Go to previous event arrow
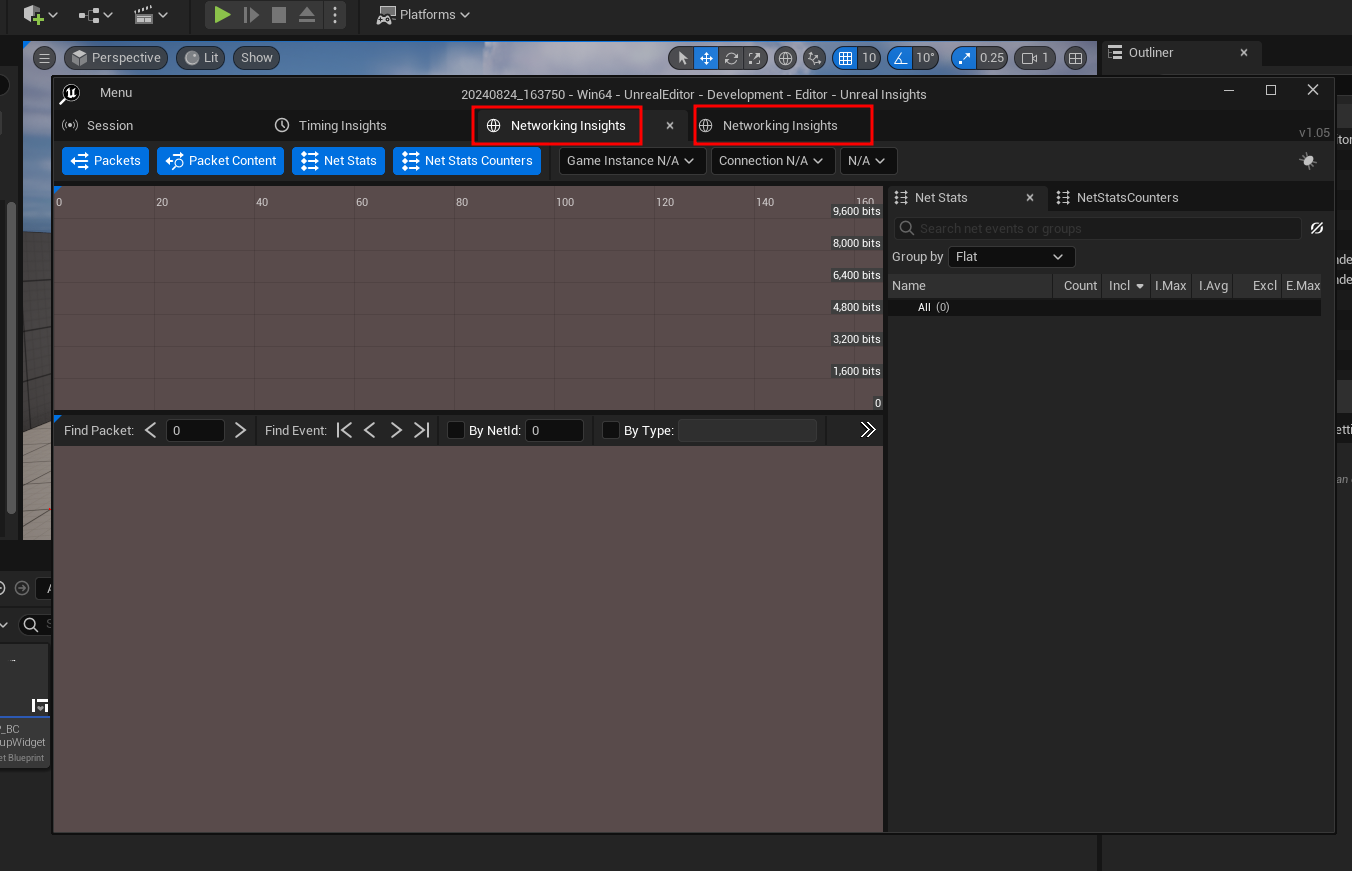Image resolution: width=1352 pixels, height=871 pixels. click(x=370, y=430)
